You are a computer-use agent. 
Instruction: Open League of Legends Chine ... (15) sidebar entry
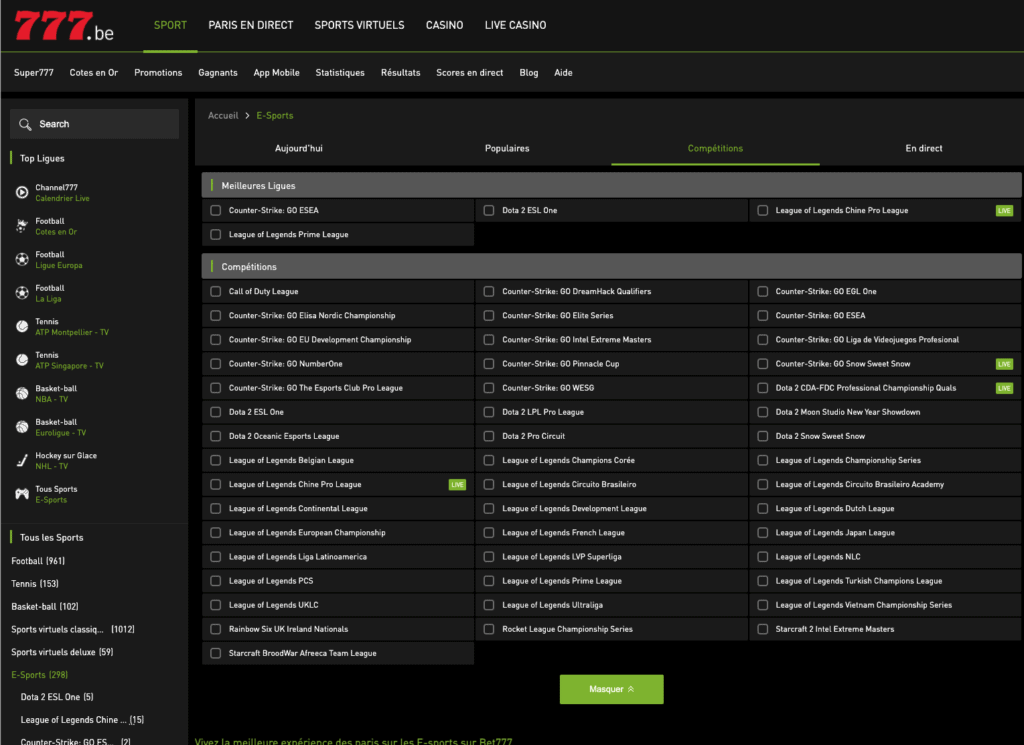82,720
